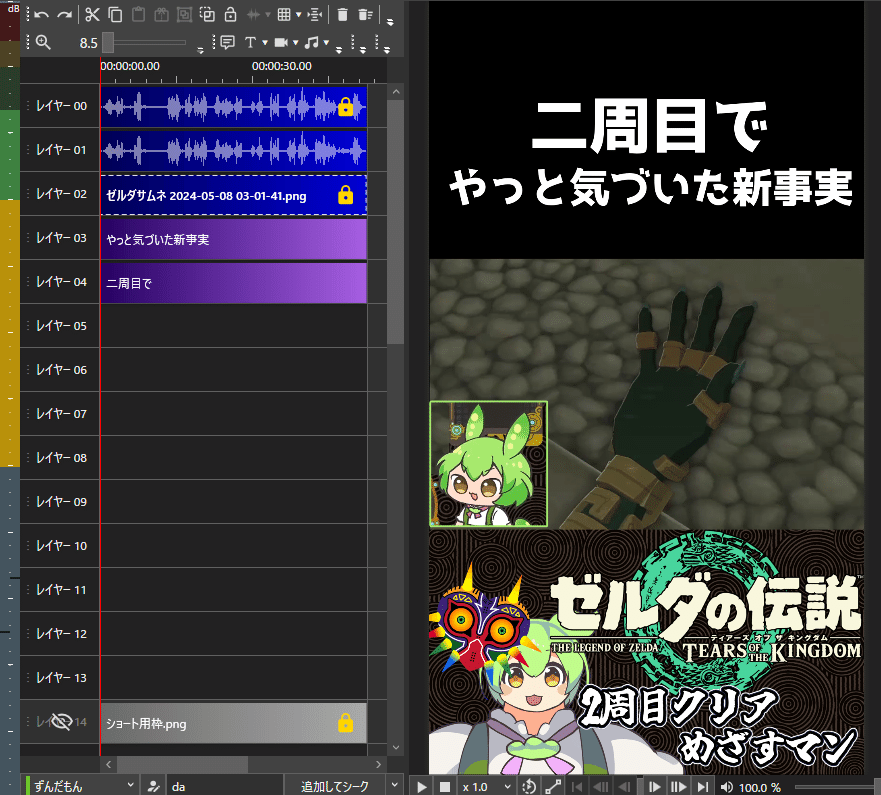Open the ずんだもん character dropdown
The height and width of the screenshot is (795, 881).
(x=130, y=785)
